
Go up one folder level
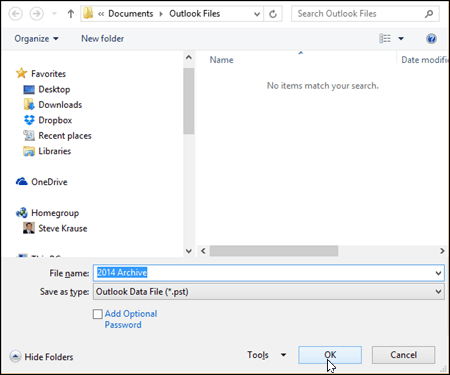point(70,14)
